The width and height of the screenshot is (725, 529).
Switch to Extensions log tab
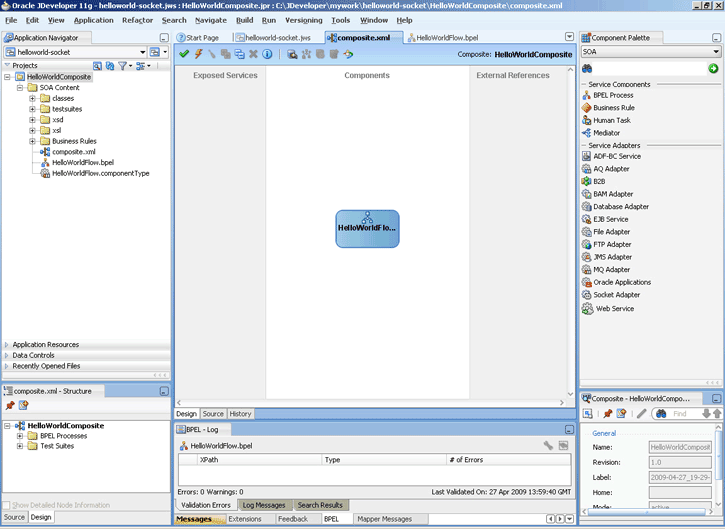pyautogui.click(x=245, y=519)
